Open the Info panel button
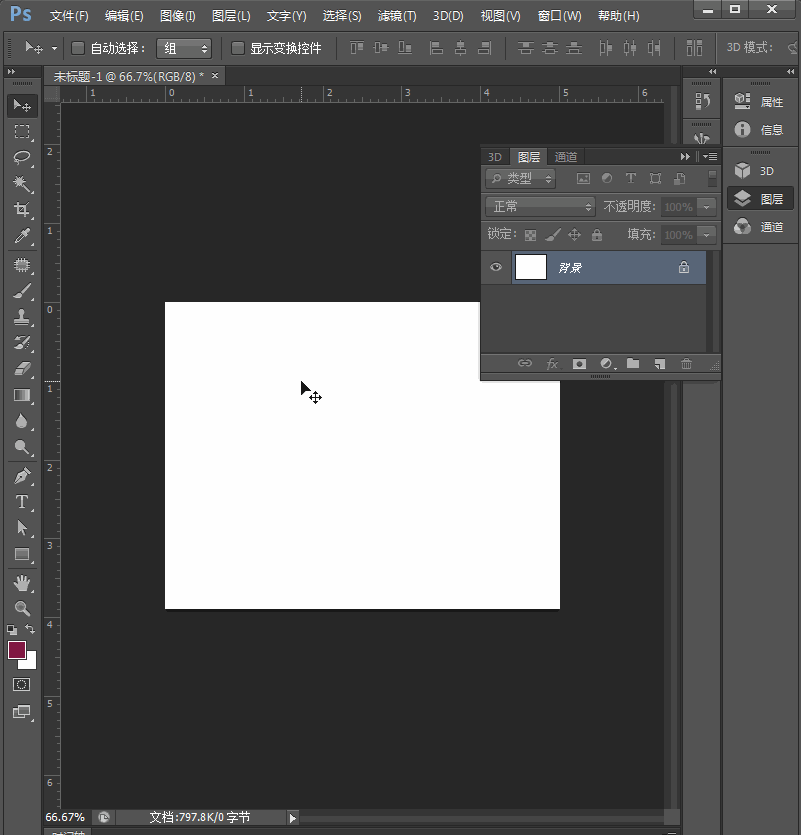801x835 pixels. [760, 129]
